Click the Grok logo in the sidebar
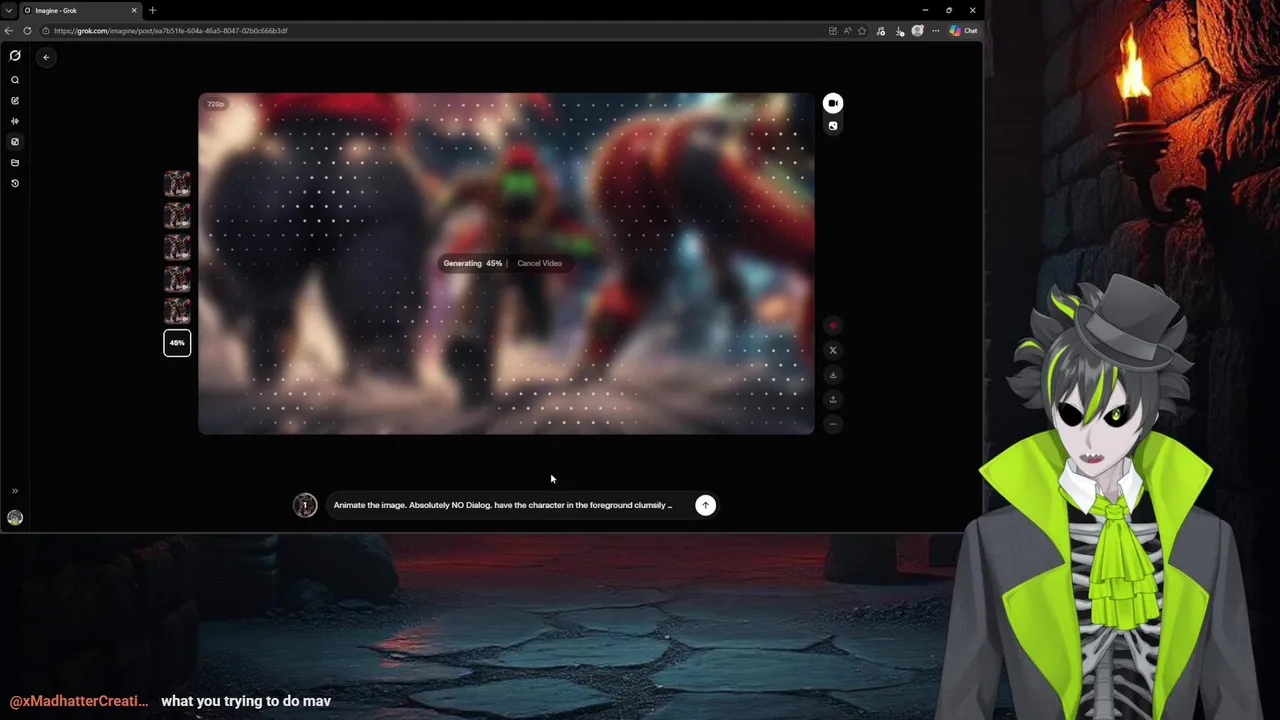 pyautogui.click(x=15, y=56)
